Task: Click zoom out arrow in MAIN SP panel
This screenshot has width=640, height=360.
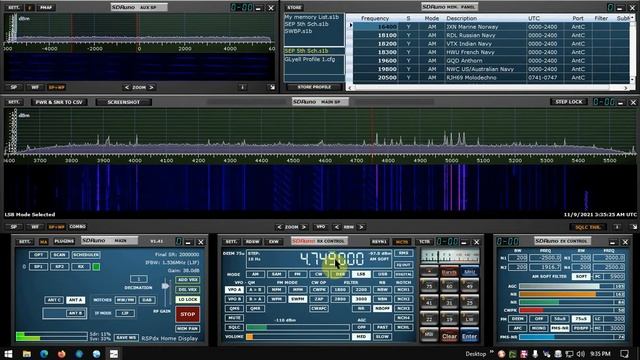Action: pyautogui.click(x=279, y=227)
